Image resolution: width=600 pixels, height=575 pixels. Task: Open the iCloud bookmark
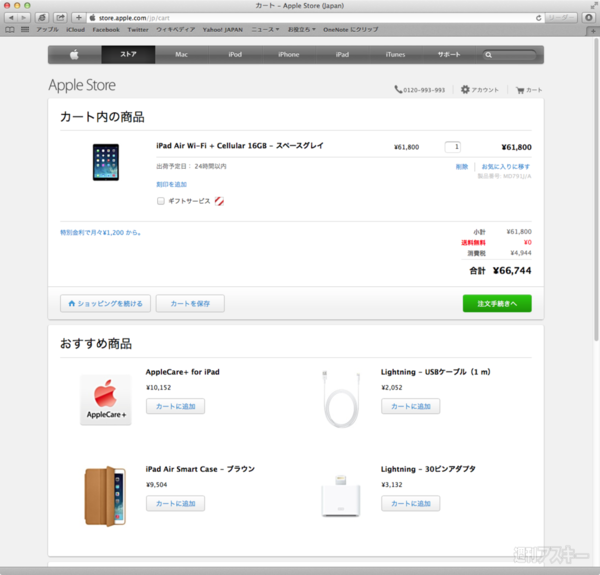[75, 29]
